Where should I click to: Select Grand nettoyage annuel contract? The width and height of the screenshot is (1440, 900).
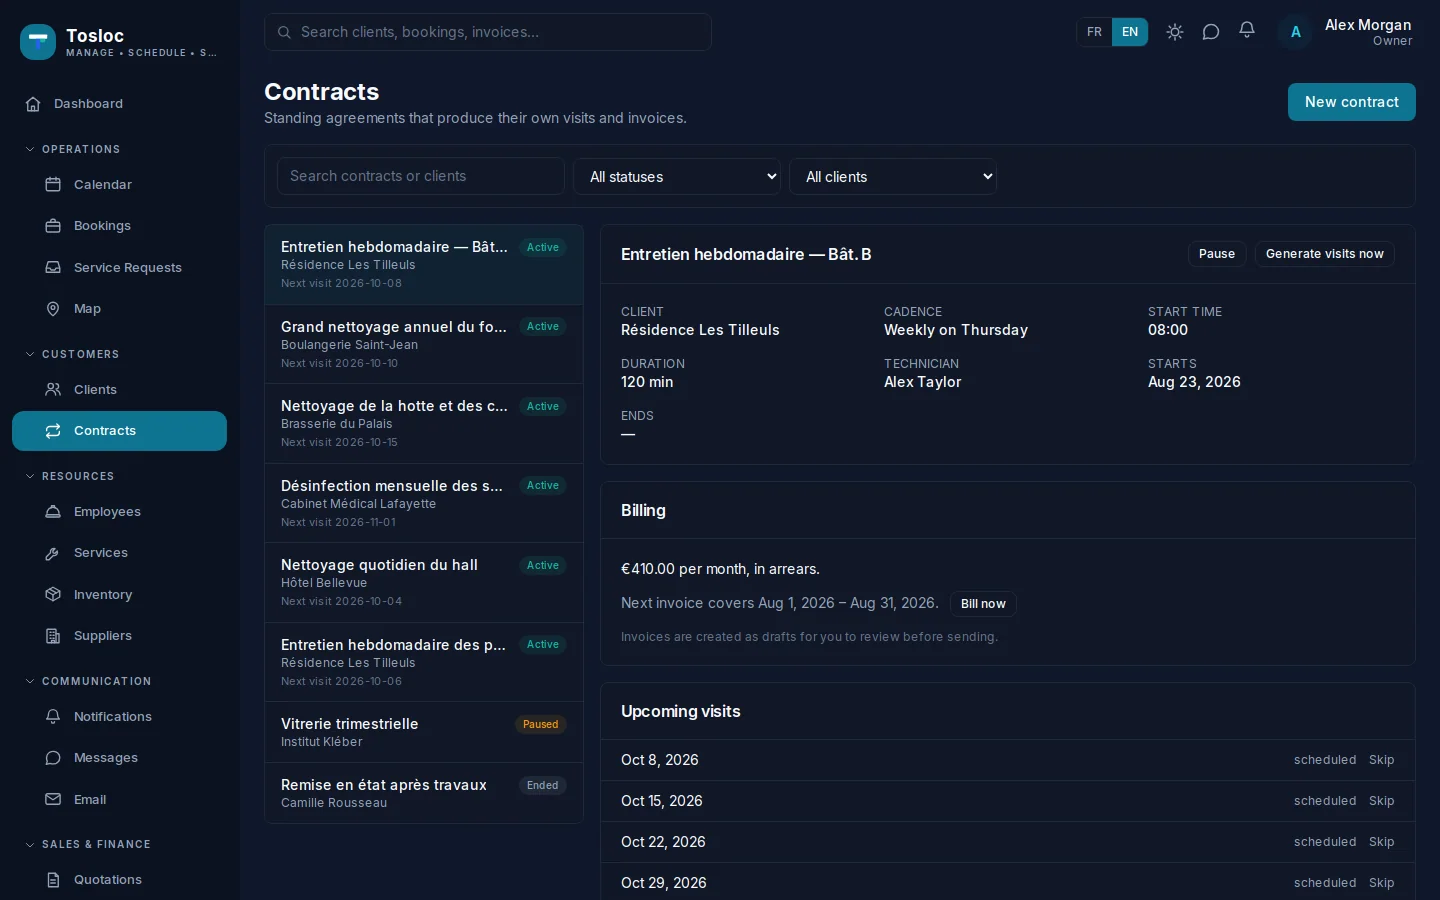(x=424, y=344)
